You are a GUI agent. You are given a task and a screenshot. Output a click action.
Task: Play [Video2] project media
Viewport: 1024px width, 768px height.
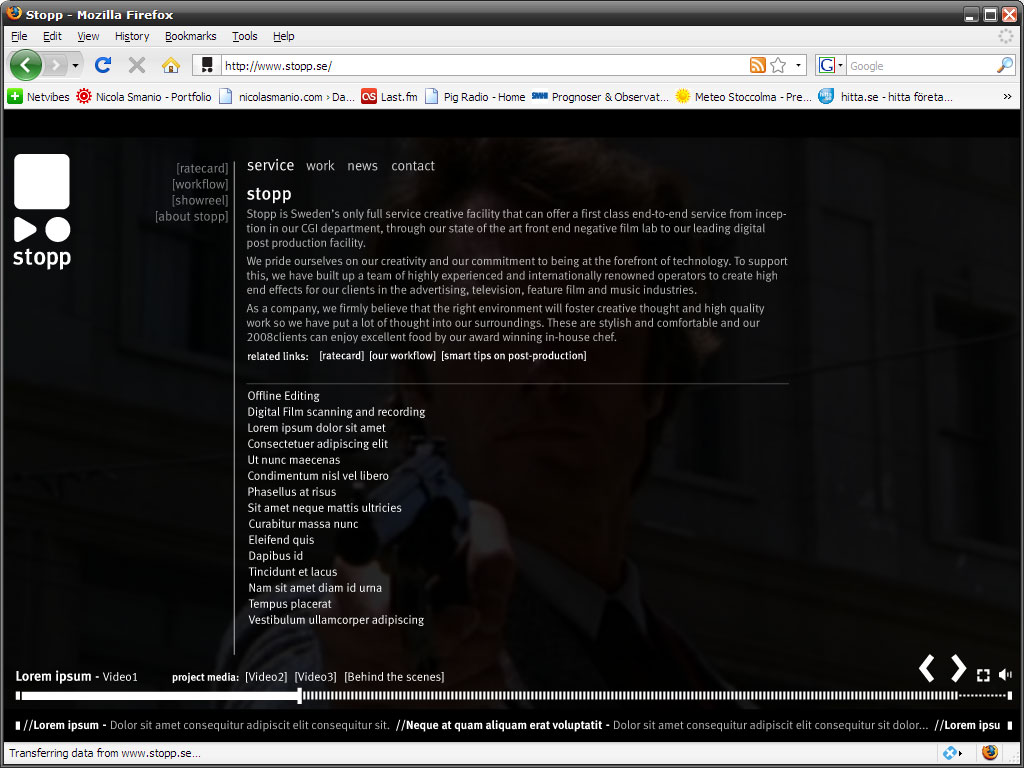click(x=266, y=677)
